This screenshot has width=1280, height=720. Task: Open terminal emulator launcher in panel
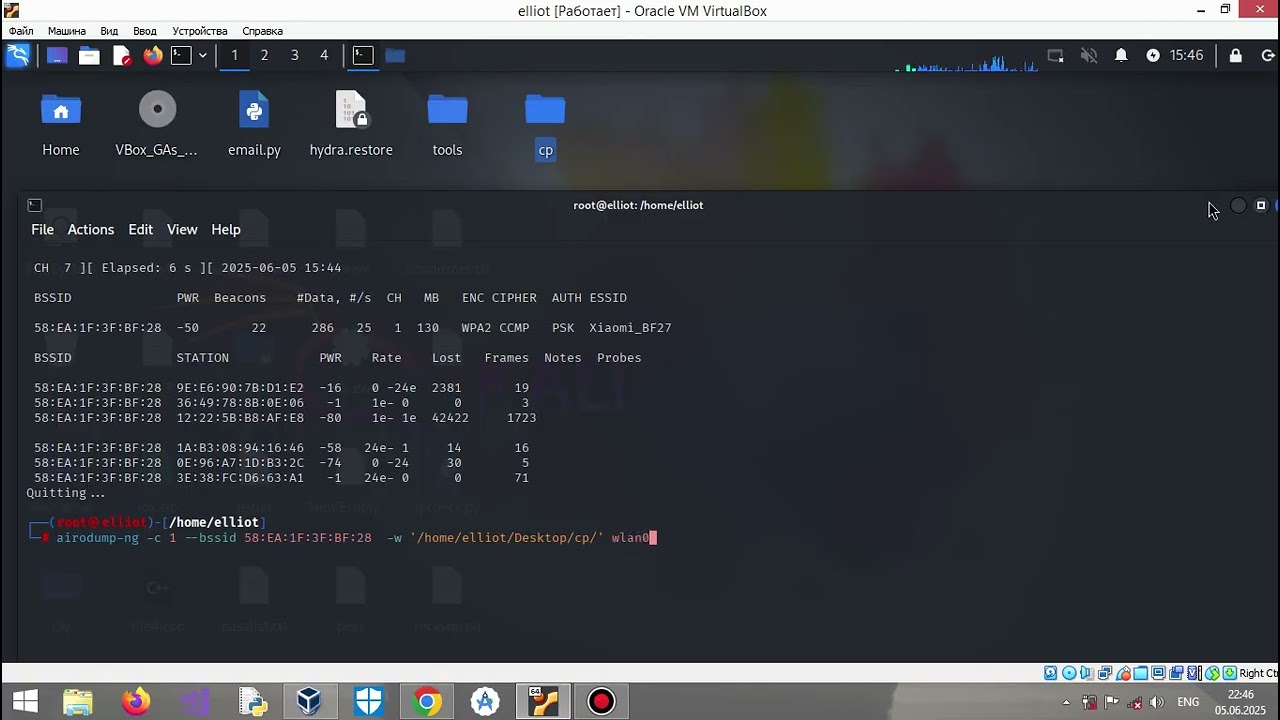(x=181, y=55)
